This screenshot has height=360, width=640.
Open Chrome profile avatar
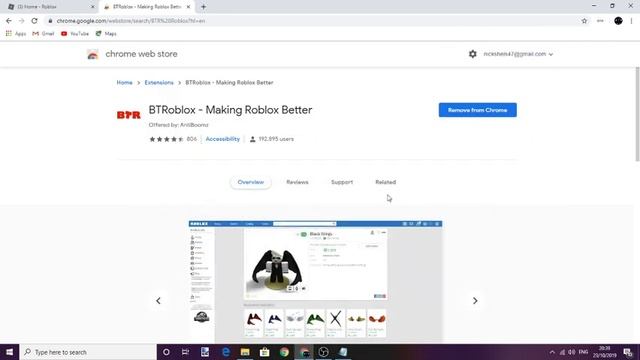pyautogui.click(x=618, y=21)
